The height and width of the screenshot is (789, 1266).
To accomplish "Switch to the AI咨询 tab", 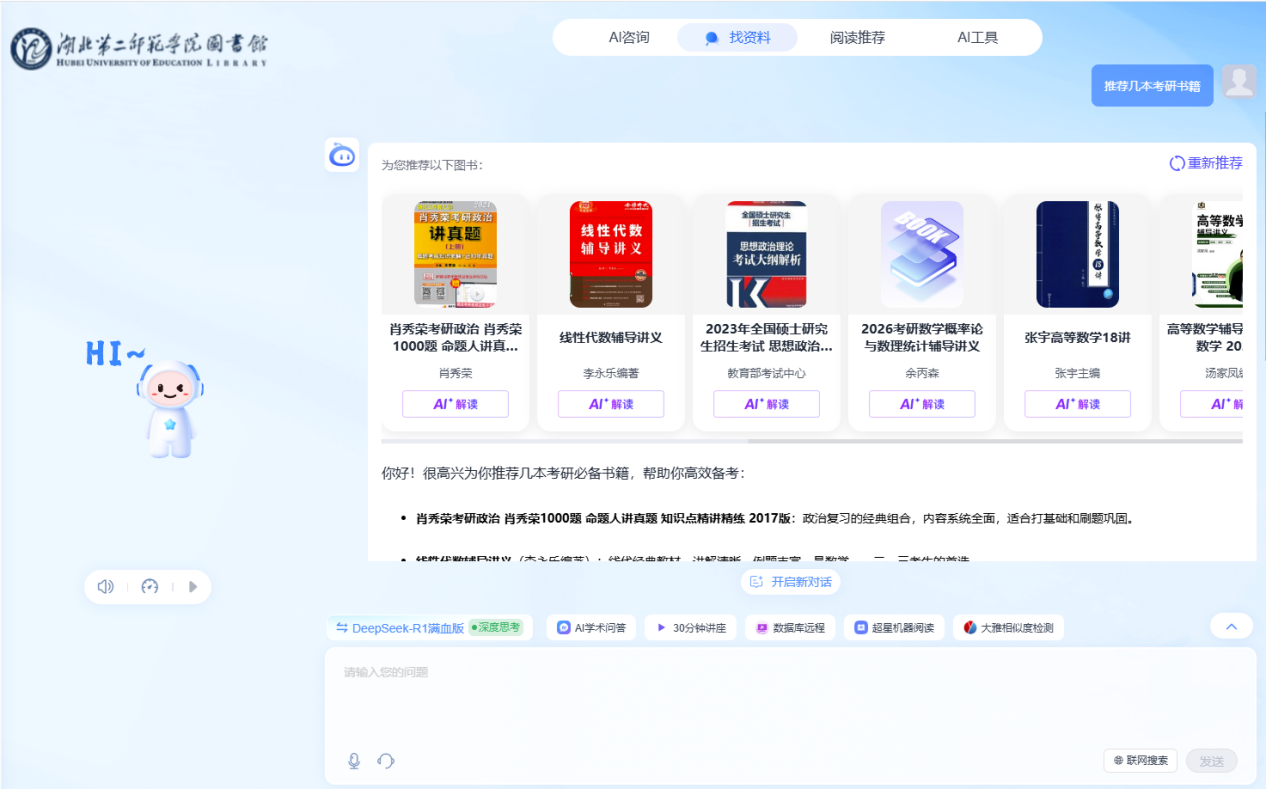I will pos(629,38).
